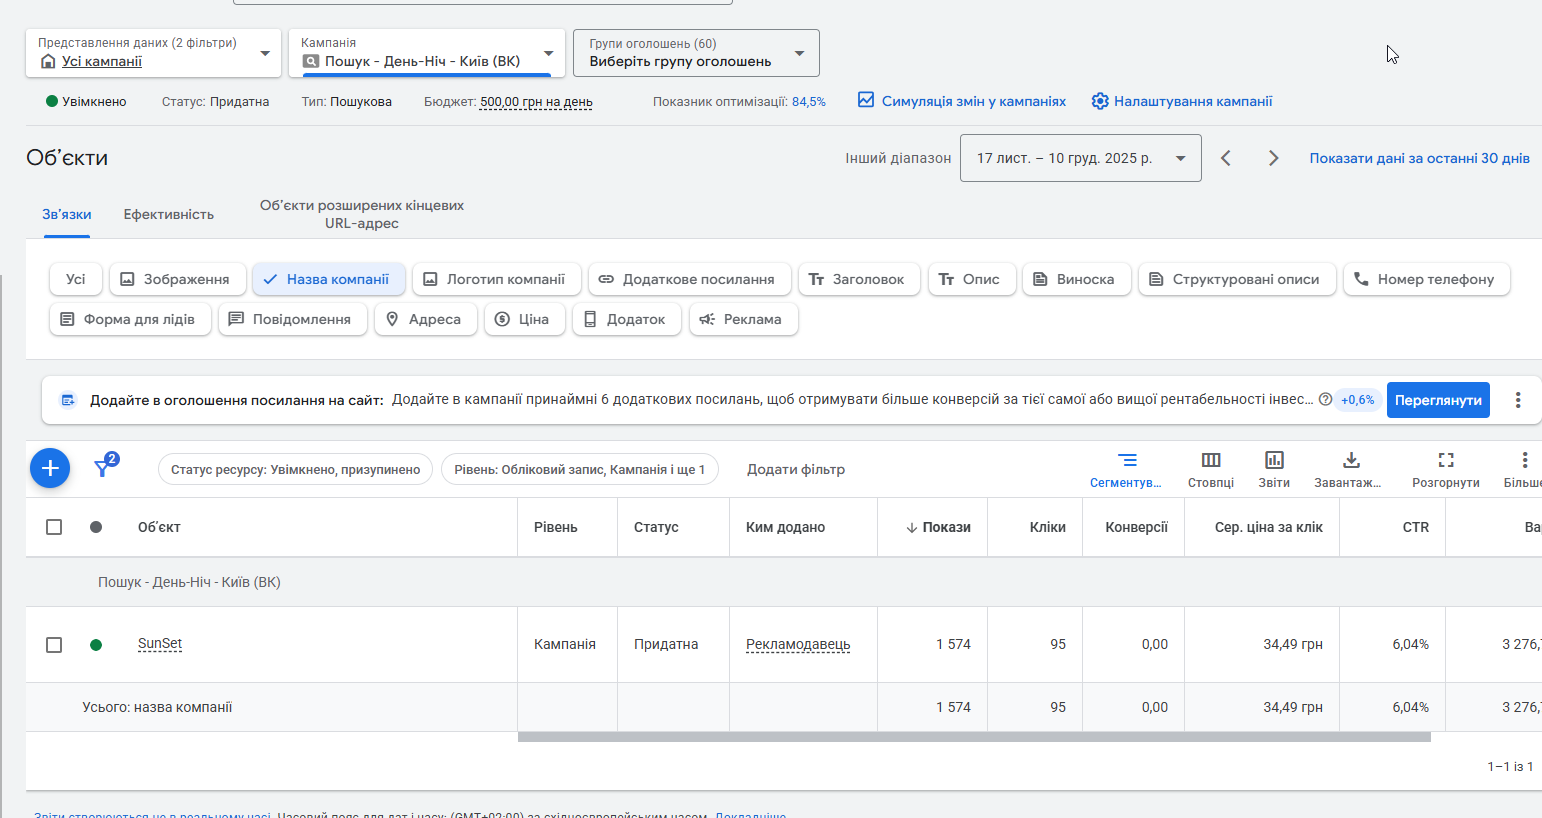
Task: Click the status dot column header
Action: tap(96, 527)
